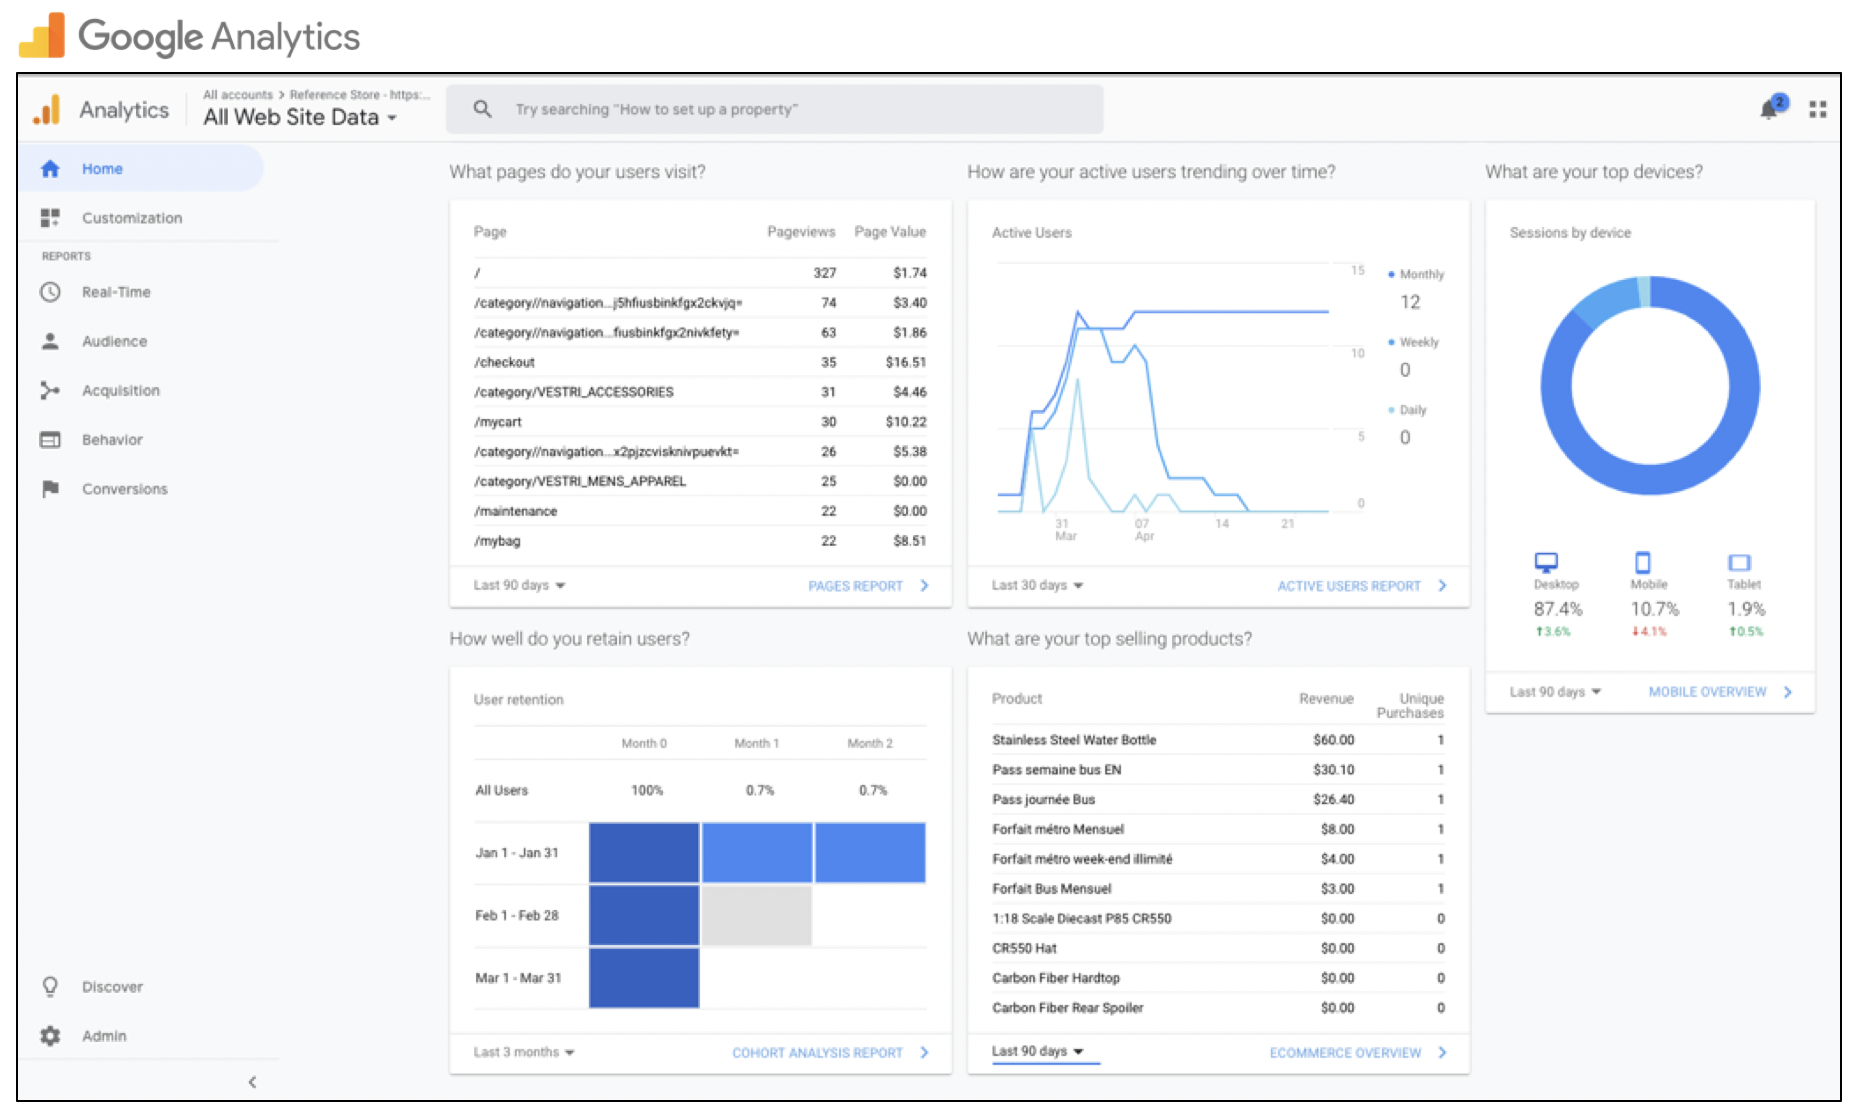Open the Real-Time report icon

coord(50,292)
